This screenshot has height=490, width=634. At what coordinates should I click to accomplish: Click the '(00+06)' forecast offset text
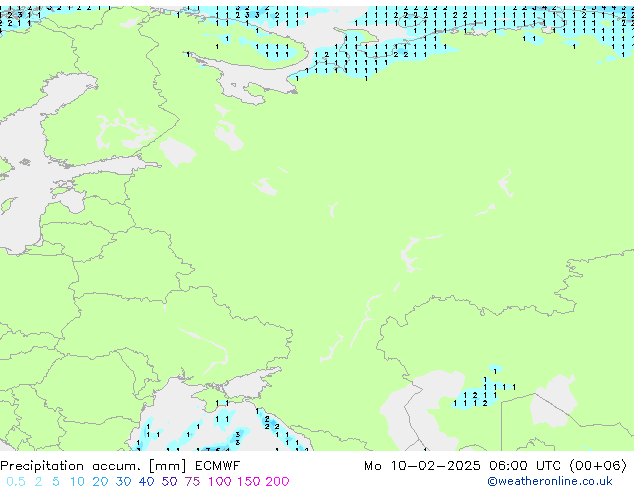[598, 466]
